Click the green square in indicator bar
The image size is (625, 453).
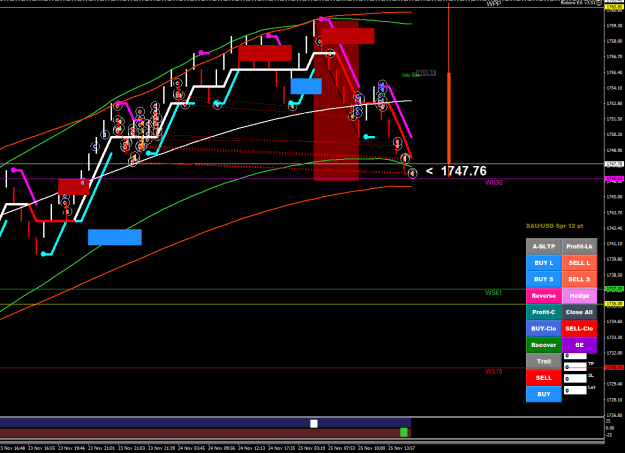pyautogui.click(x=404, y=432)
